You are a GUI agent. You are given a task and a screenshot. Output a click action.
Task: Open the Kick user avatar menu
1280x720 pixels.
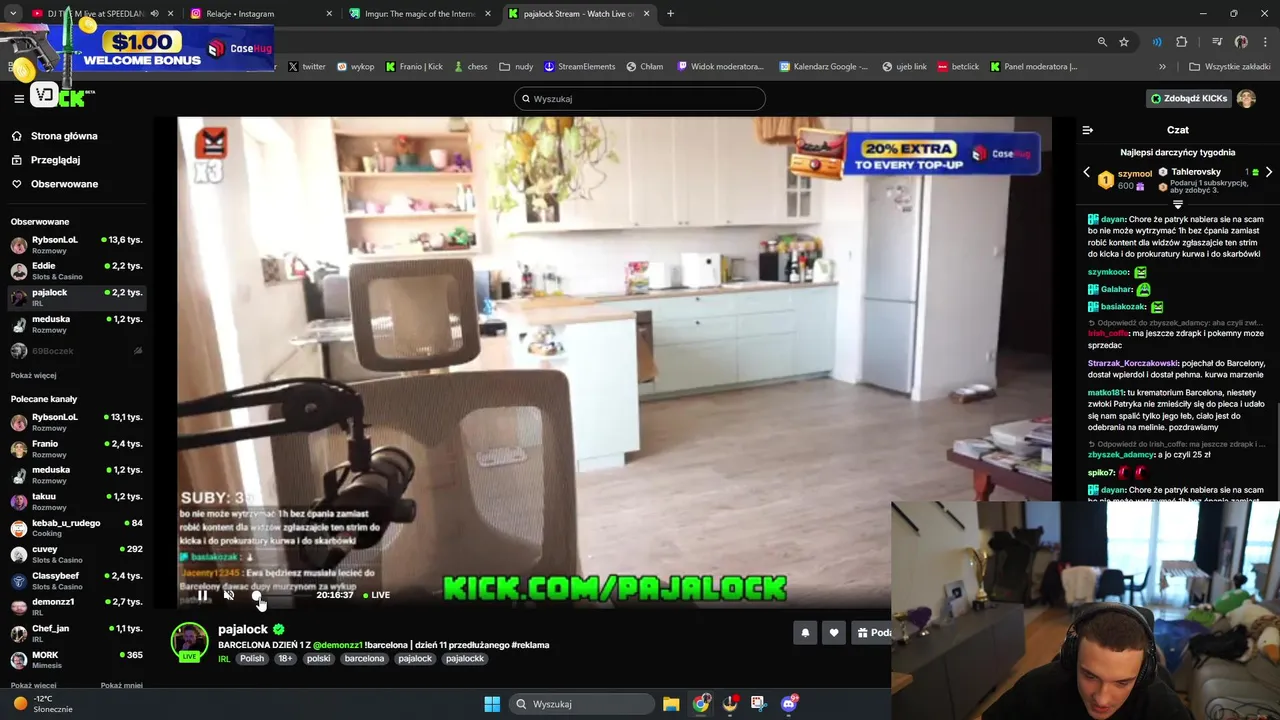click(x=1246, y=99)
